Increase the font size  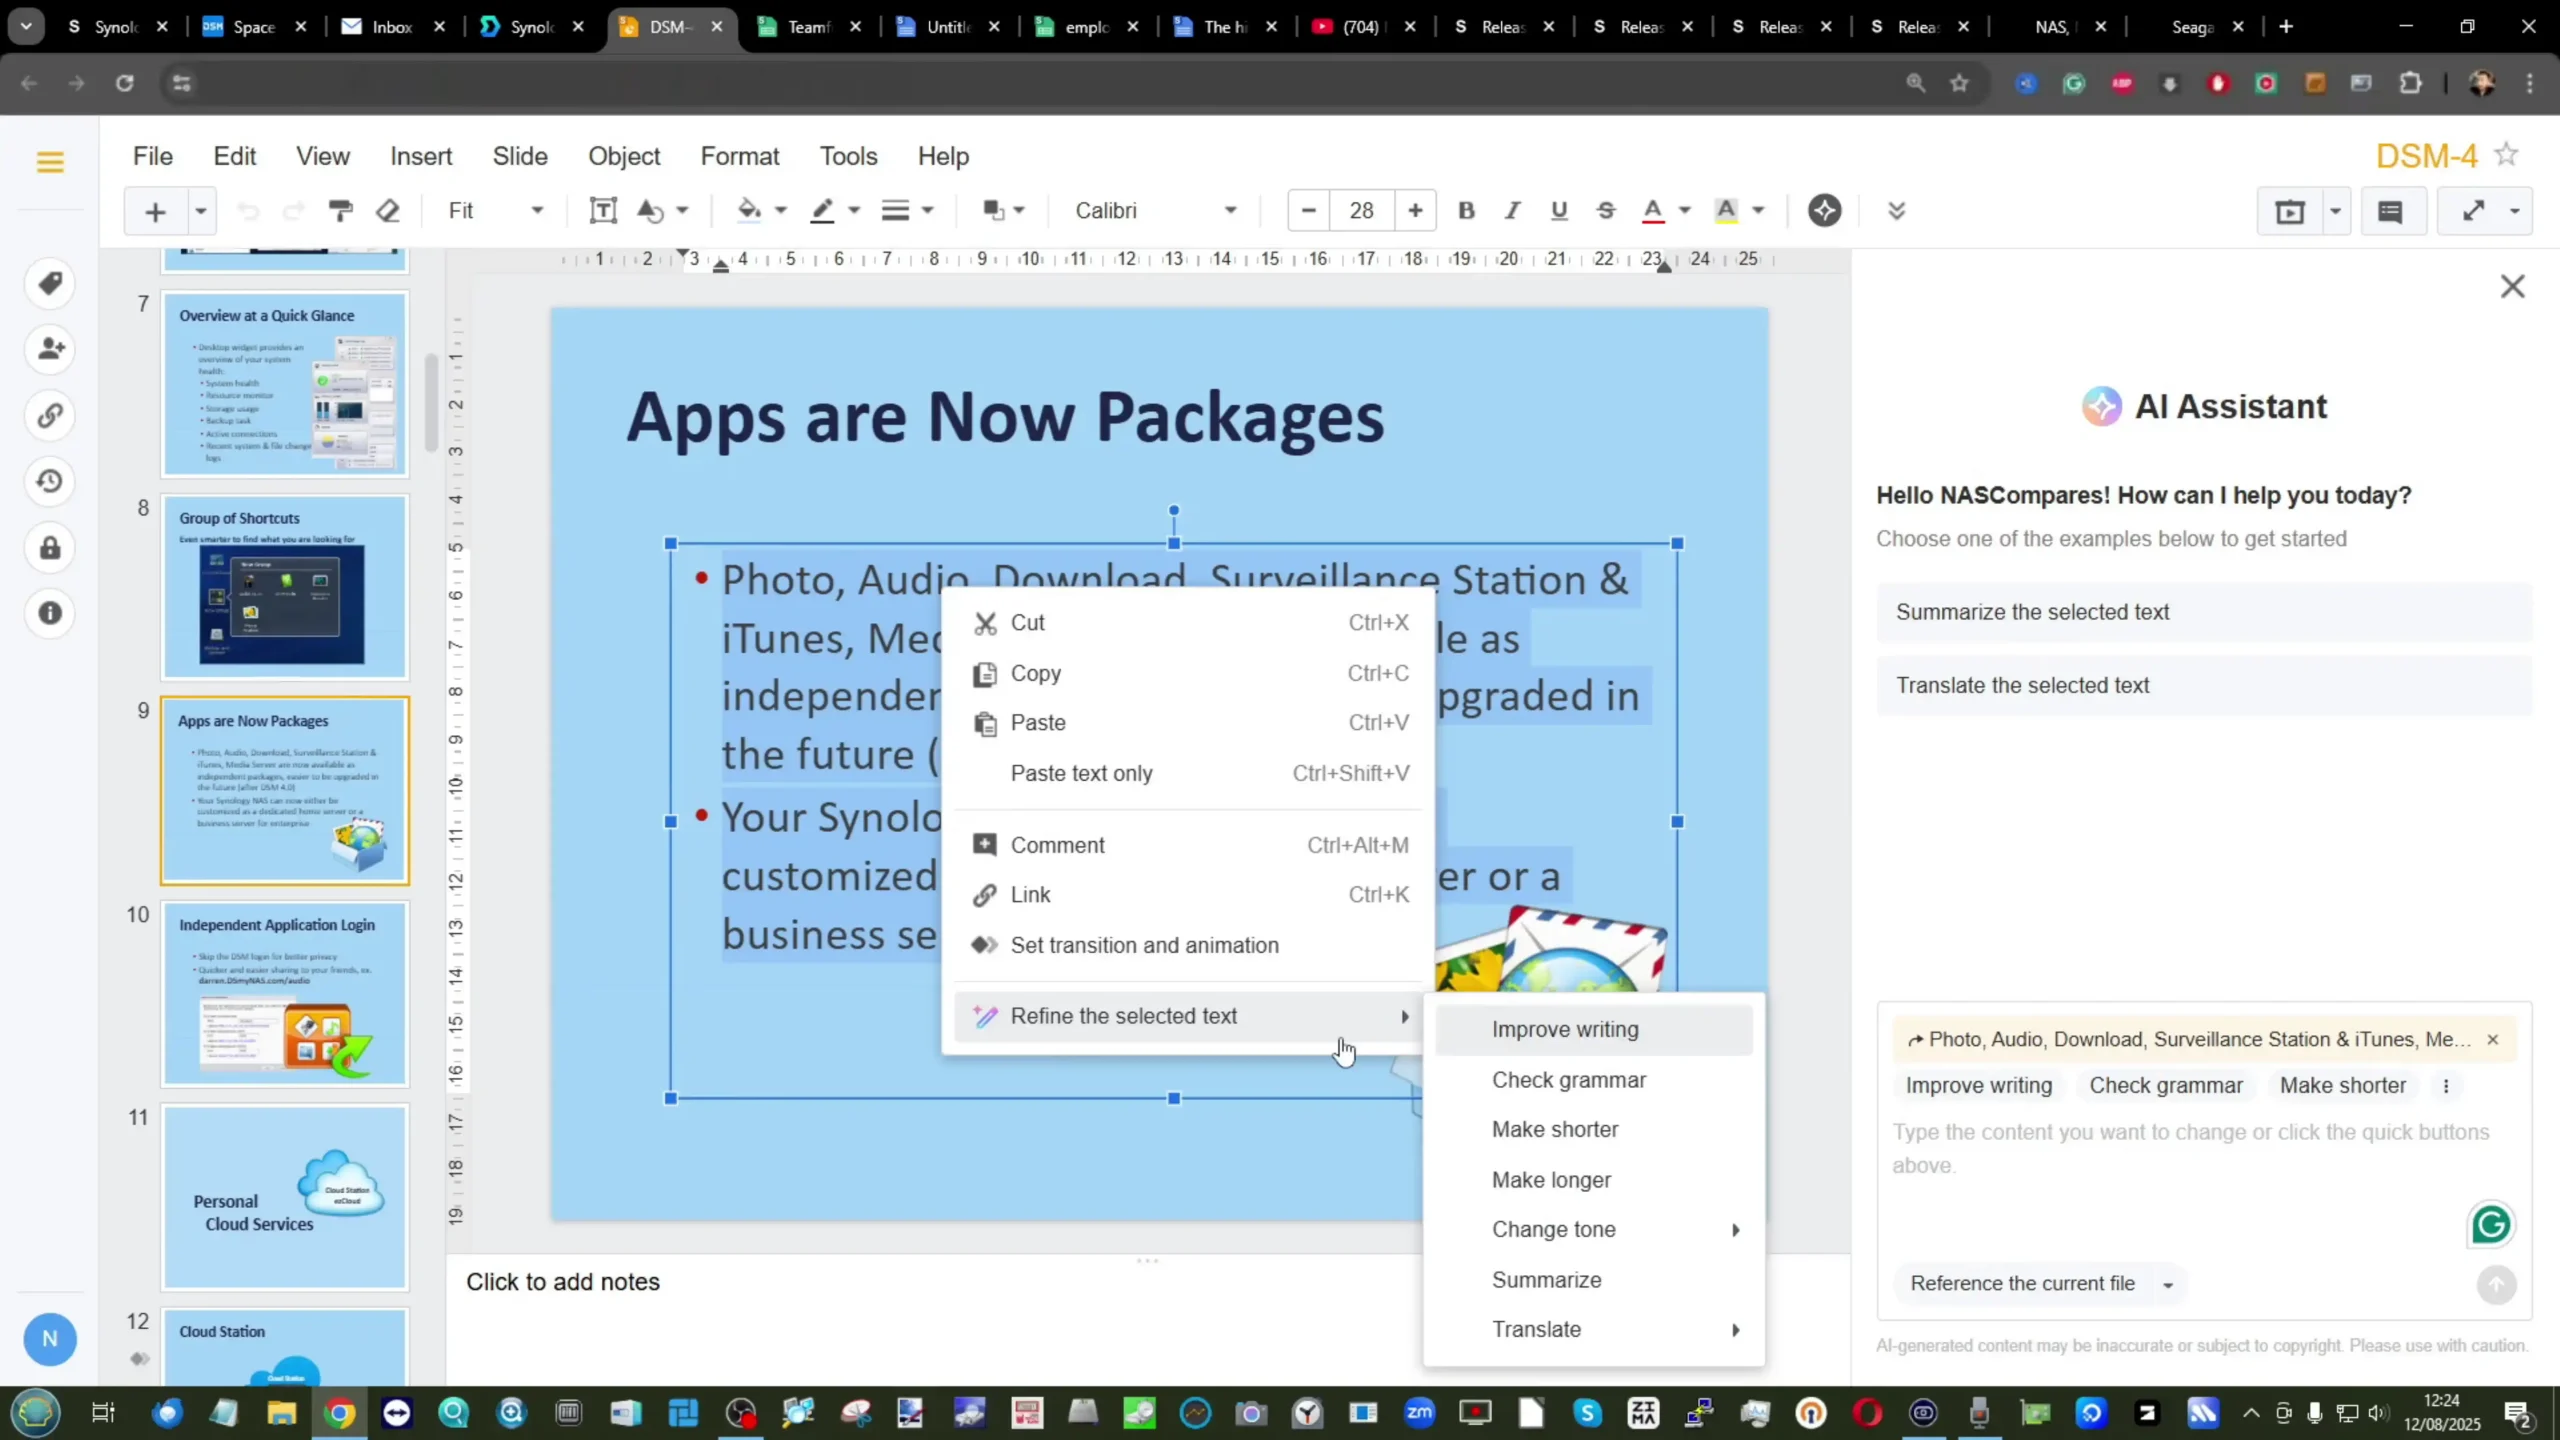(1415, 211)
